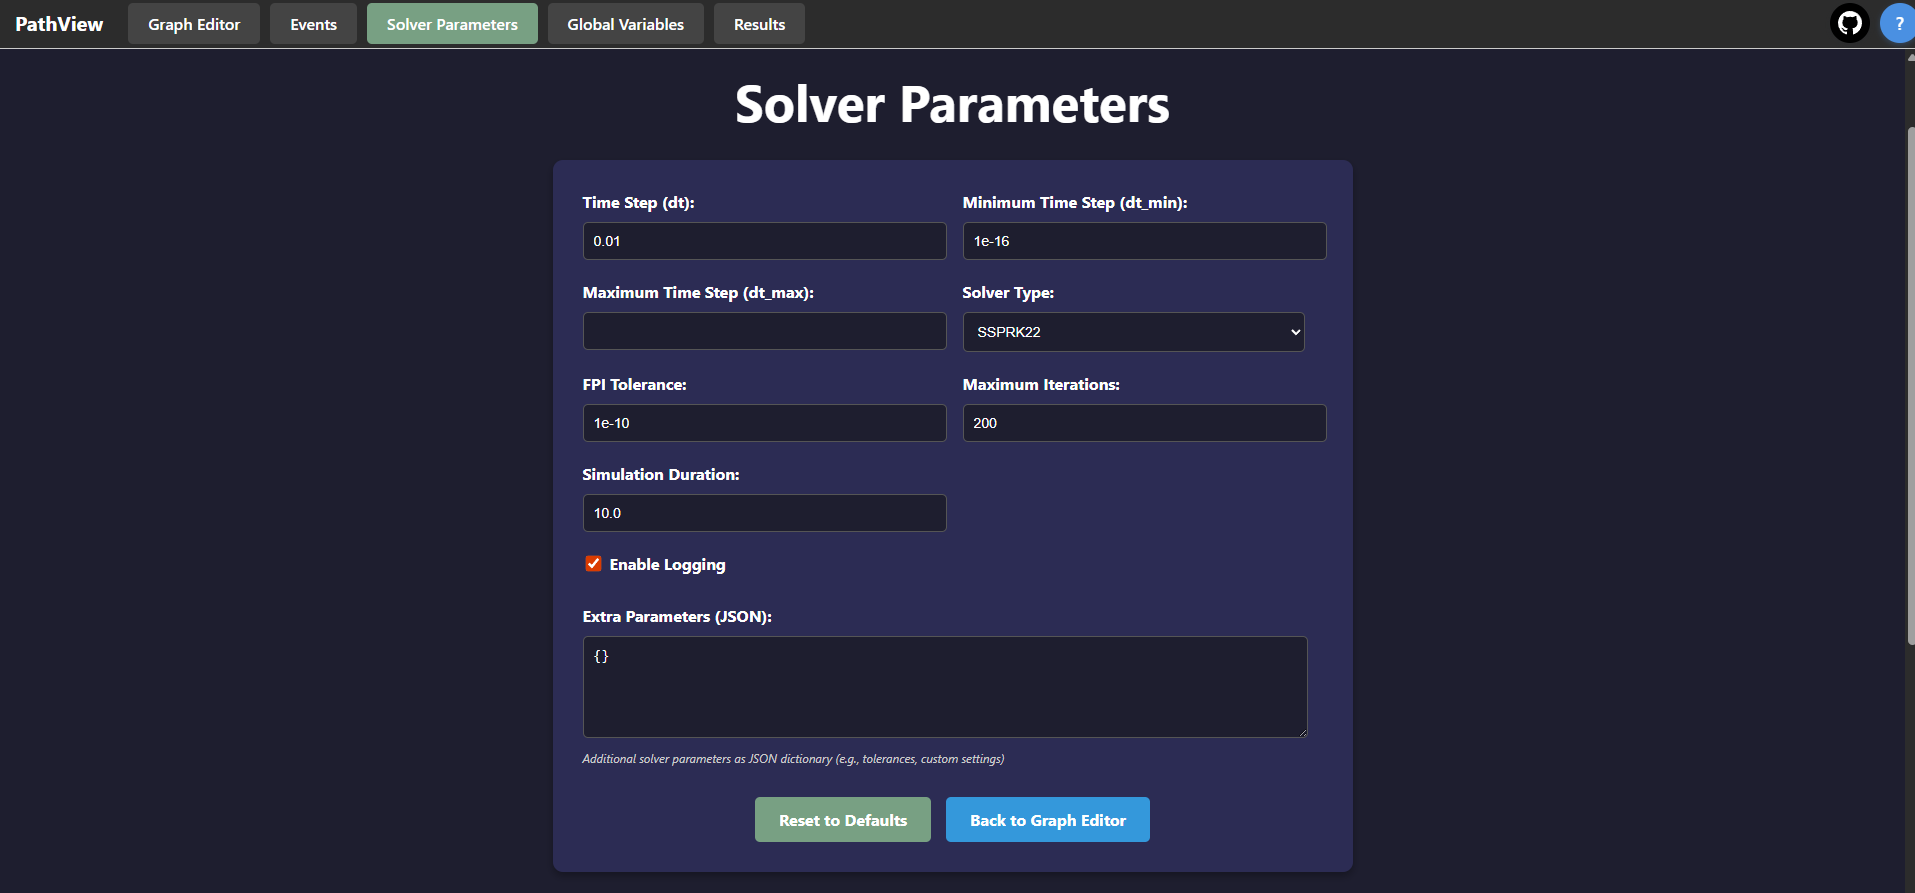Viewport: 1915px width, 893px height.
Task: Click the PathView logo
Action: coord(59,24)
